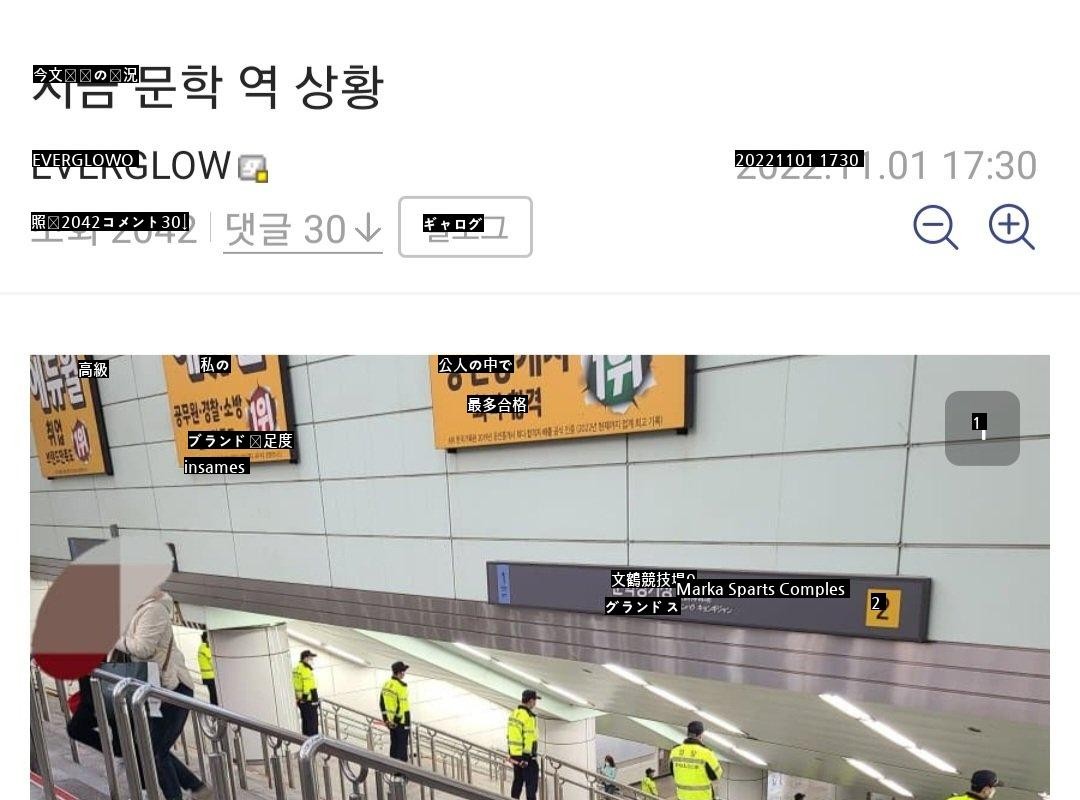Click the 조회 2042 view count
Image resolution: width=1080 pixels, height=800 pixels.
(114, 229)
